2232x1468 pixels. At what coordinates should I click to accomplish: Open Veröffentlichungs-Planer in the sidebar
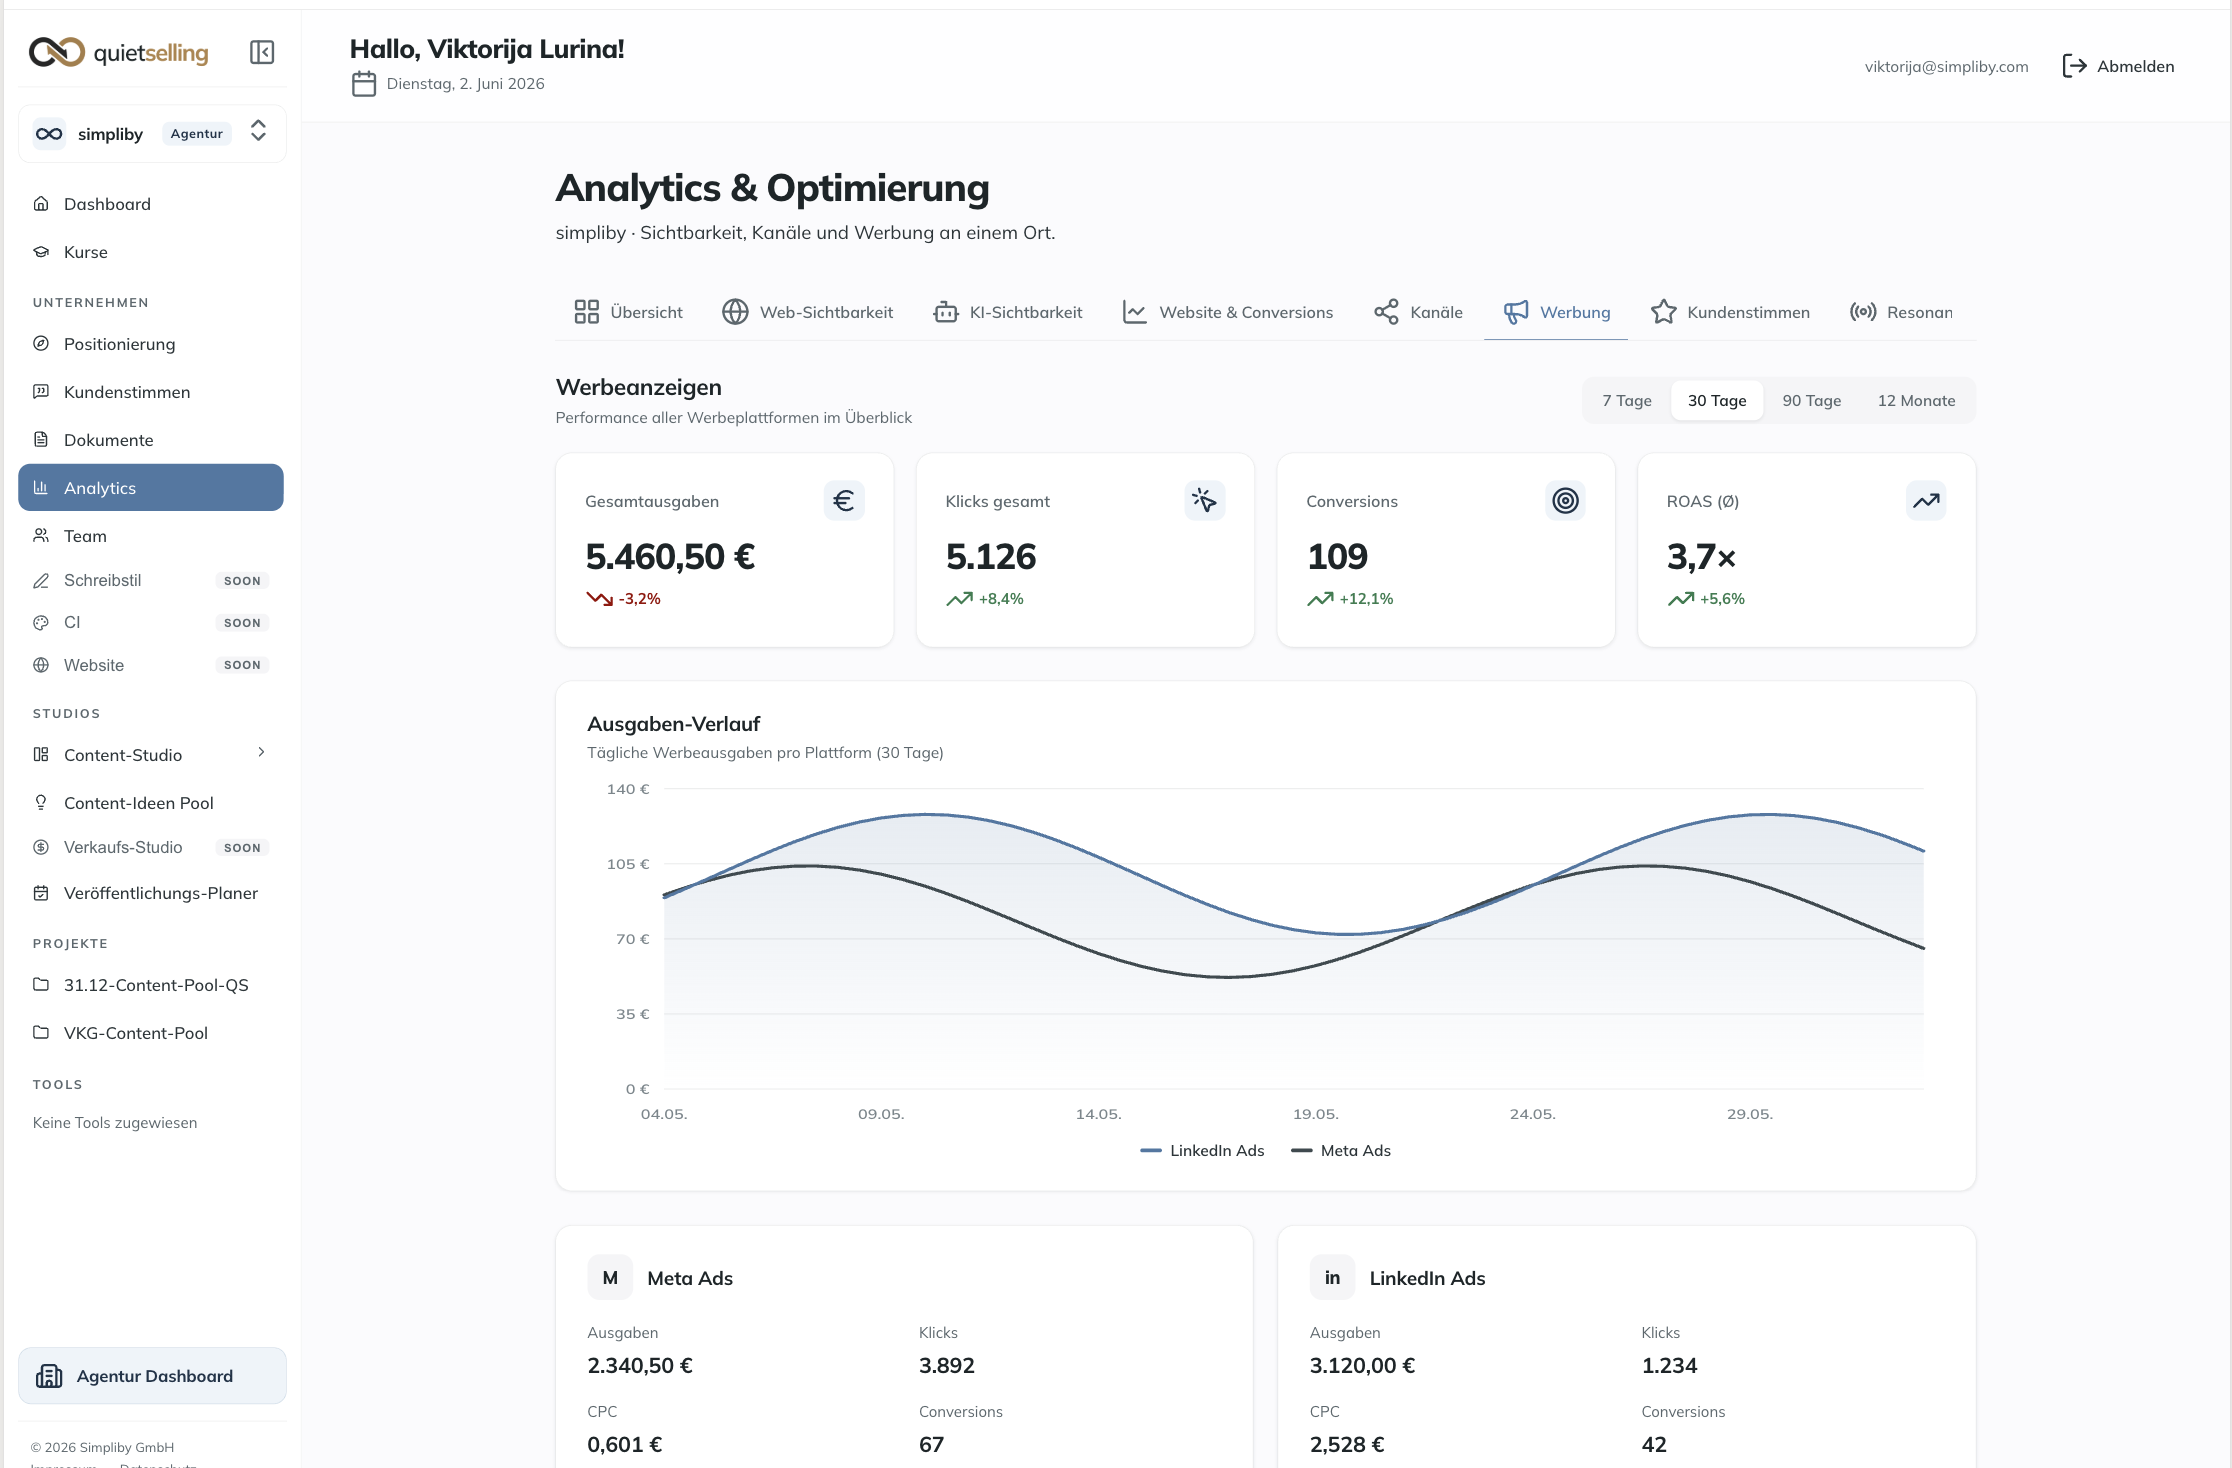point(151,893)
